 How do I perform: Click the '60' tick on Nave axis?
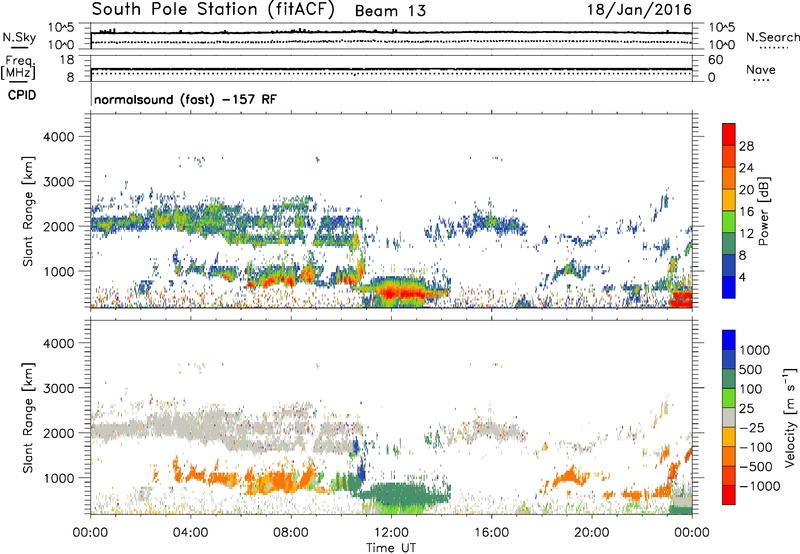click(x=715, y=60)
